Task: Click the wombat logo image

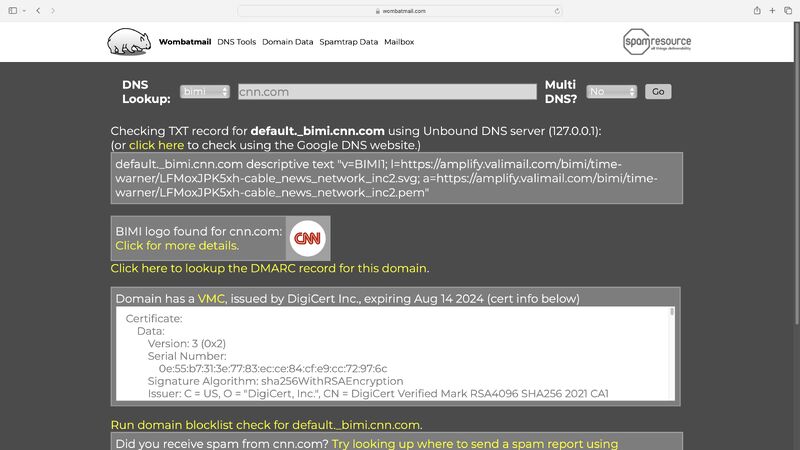Action: point(129,42)
